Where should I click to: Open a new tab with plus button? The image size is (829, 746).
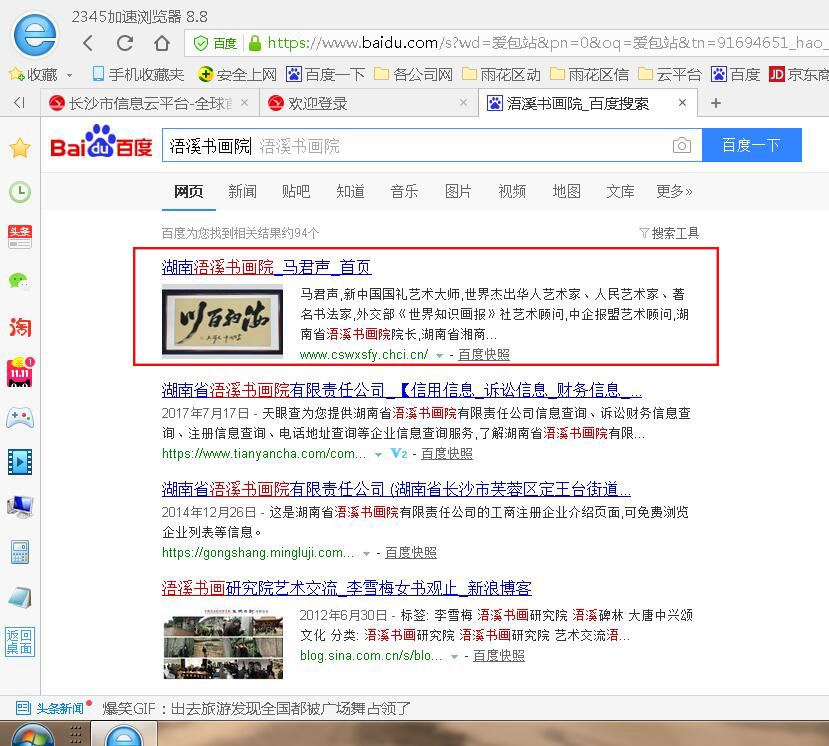point(716,103)
